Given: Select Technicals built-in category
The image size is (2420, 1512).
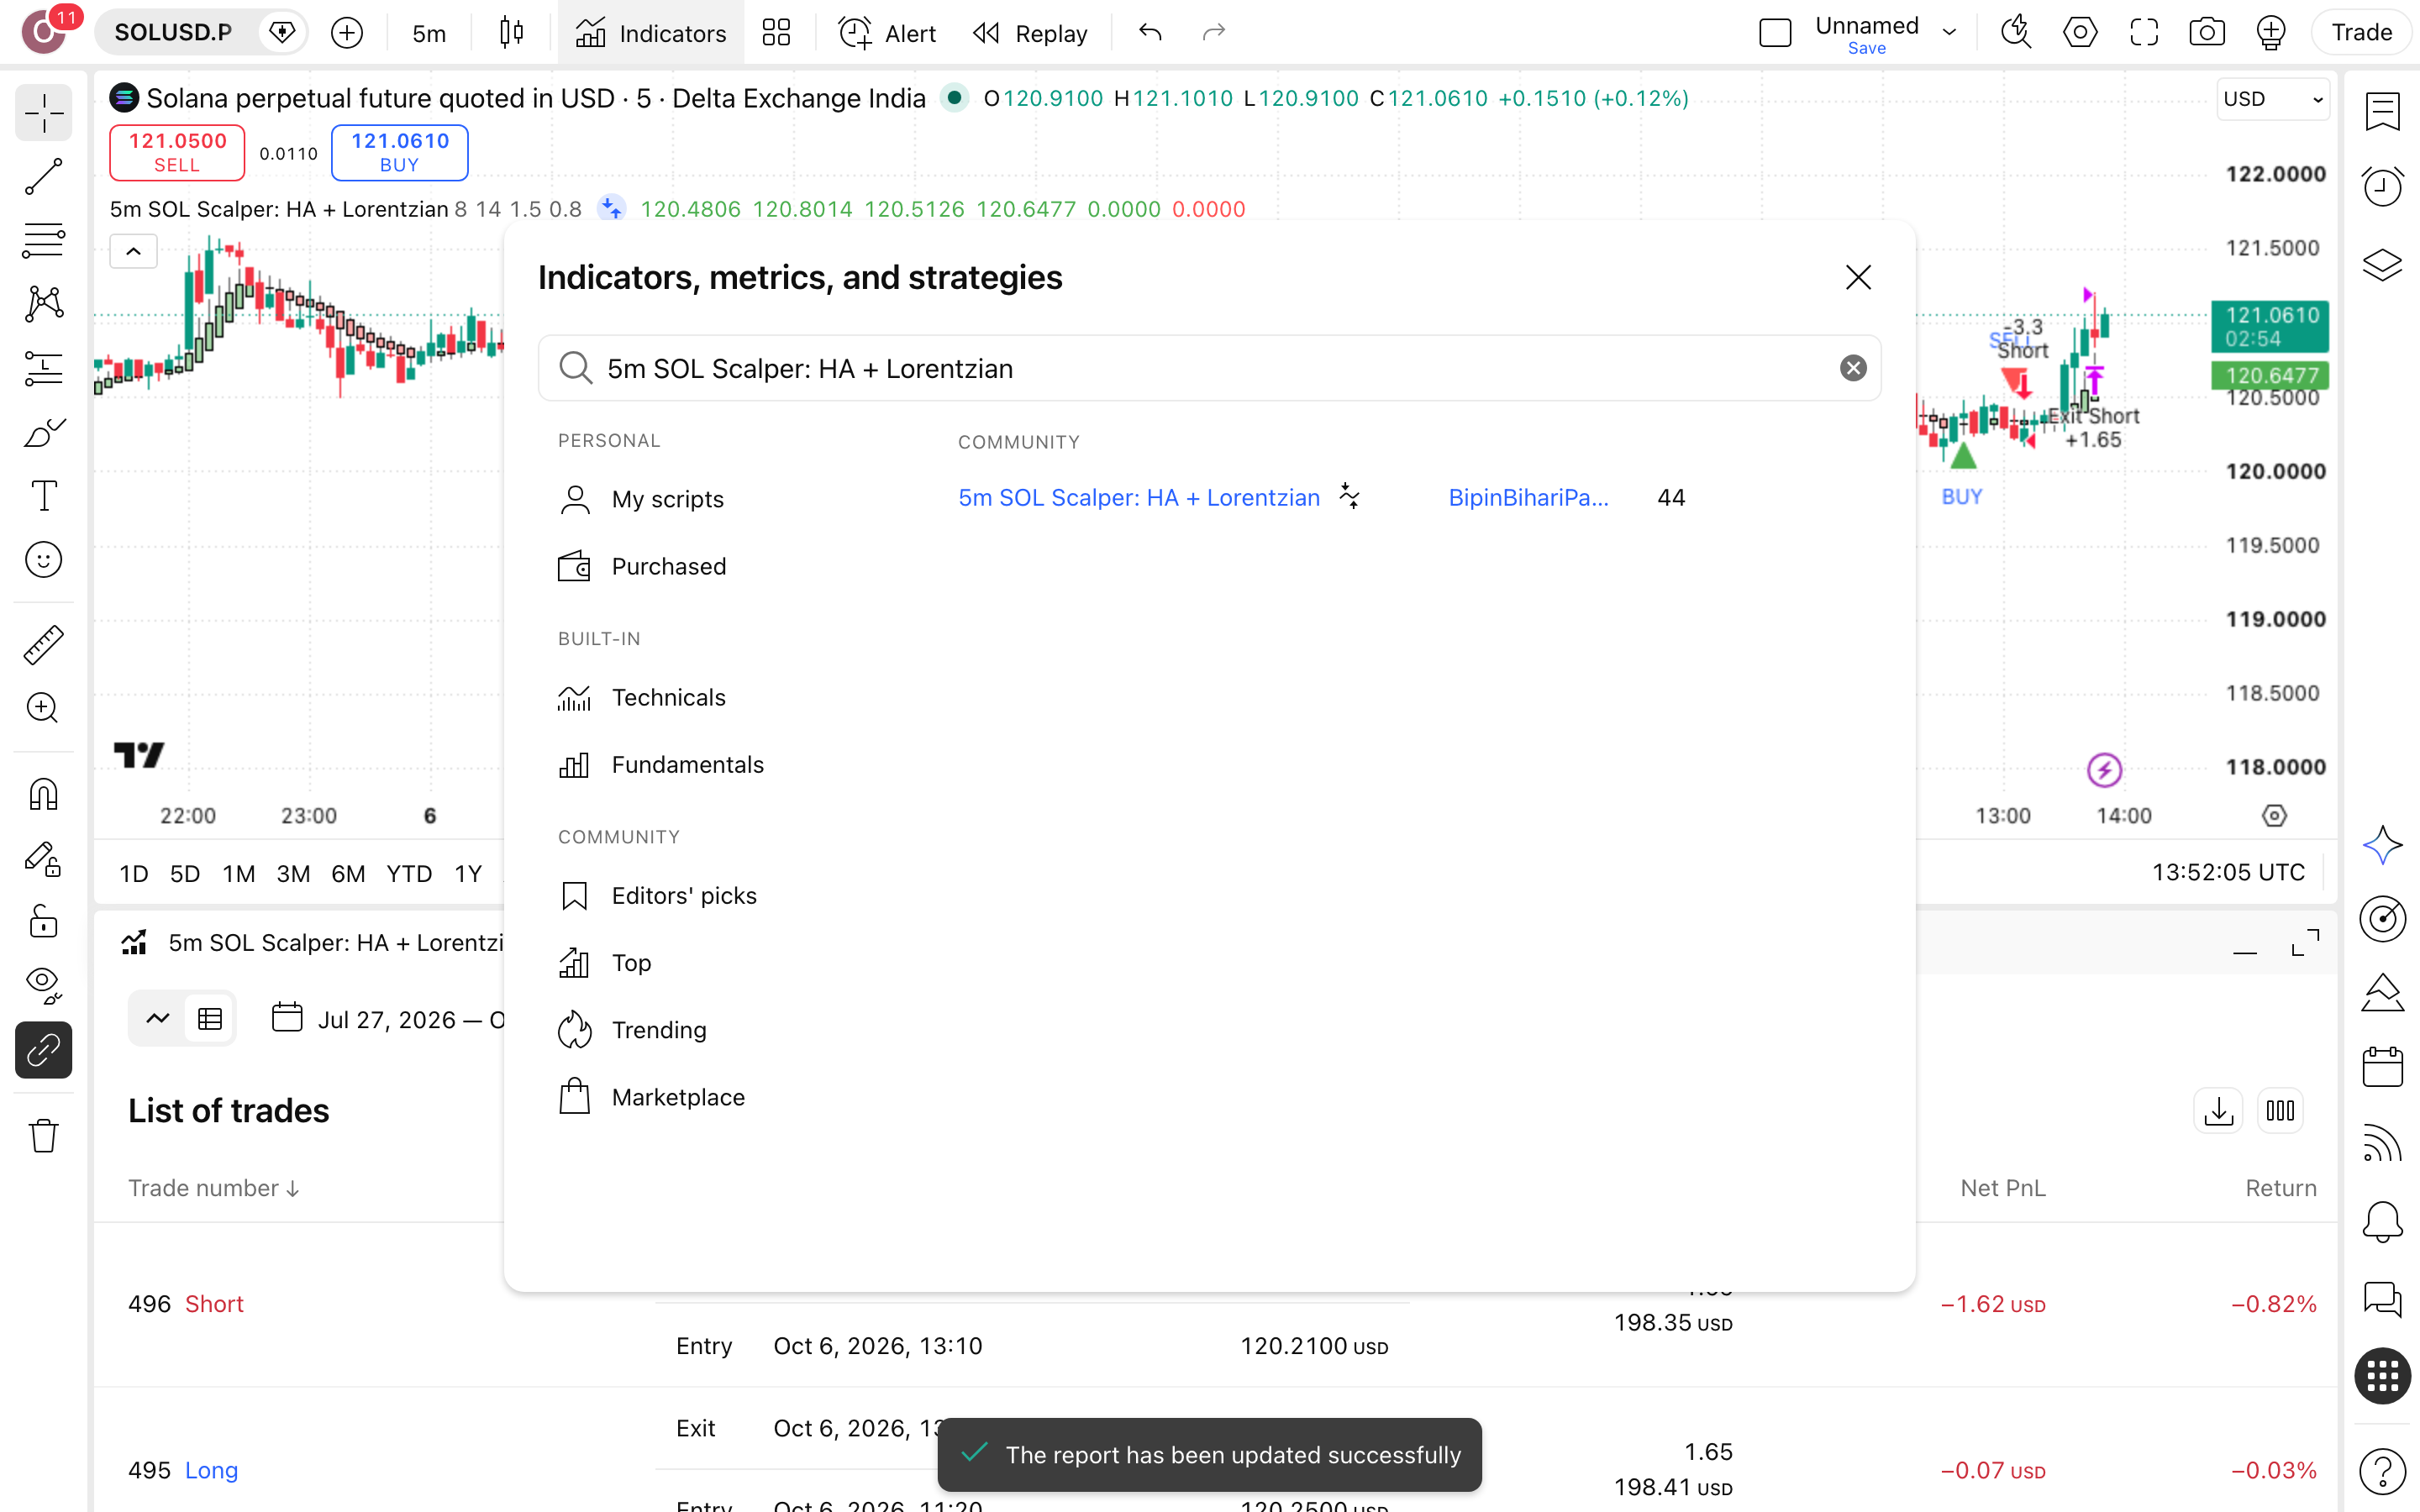Looking at the screenshot, I should [668, 697].
